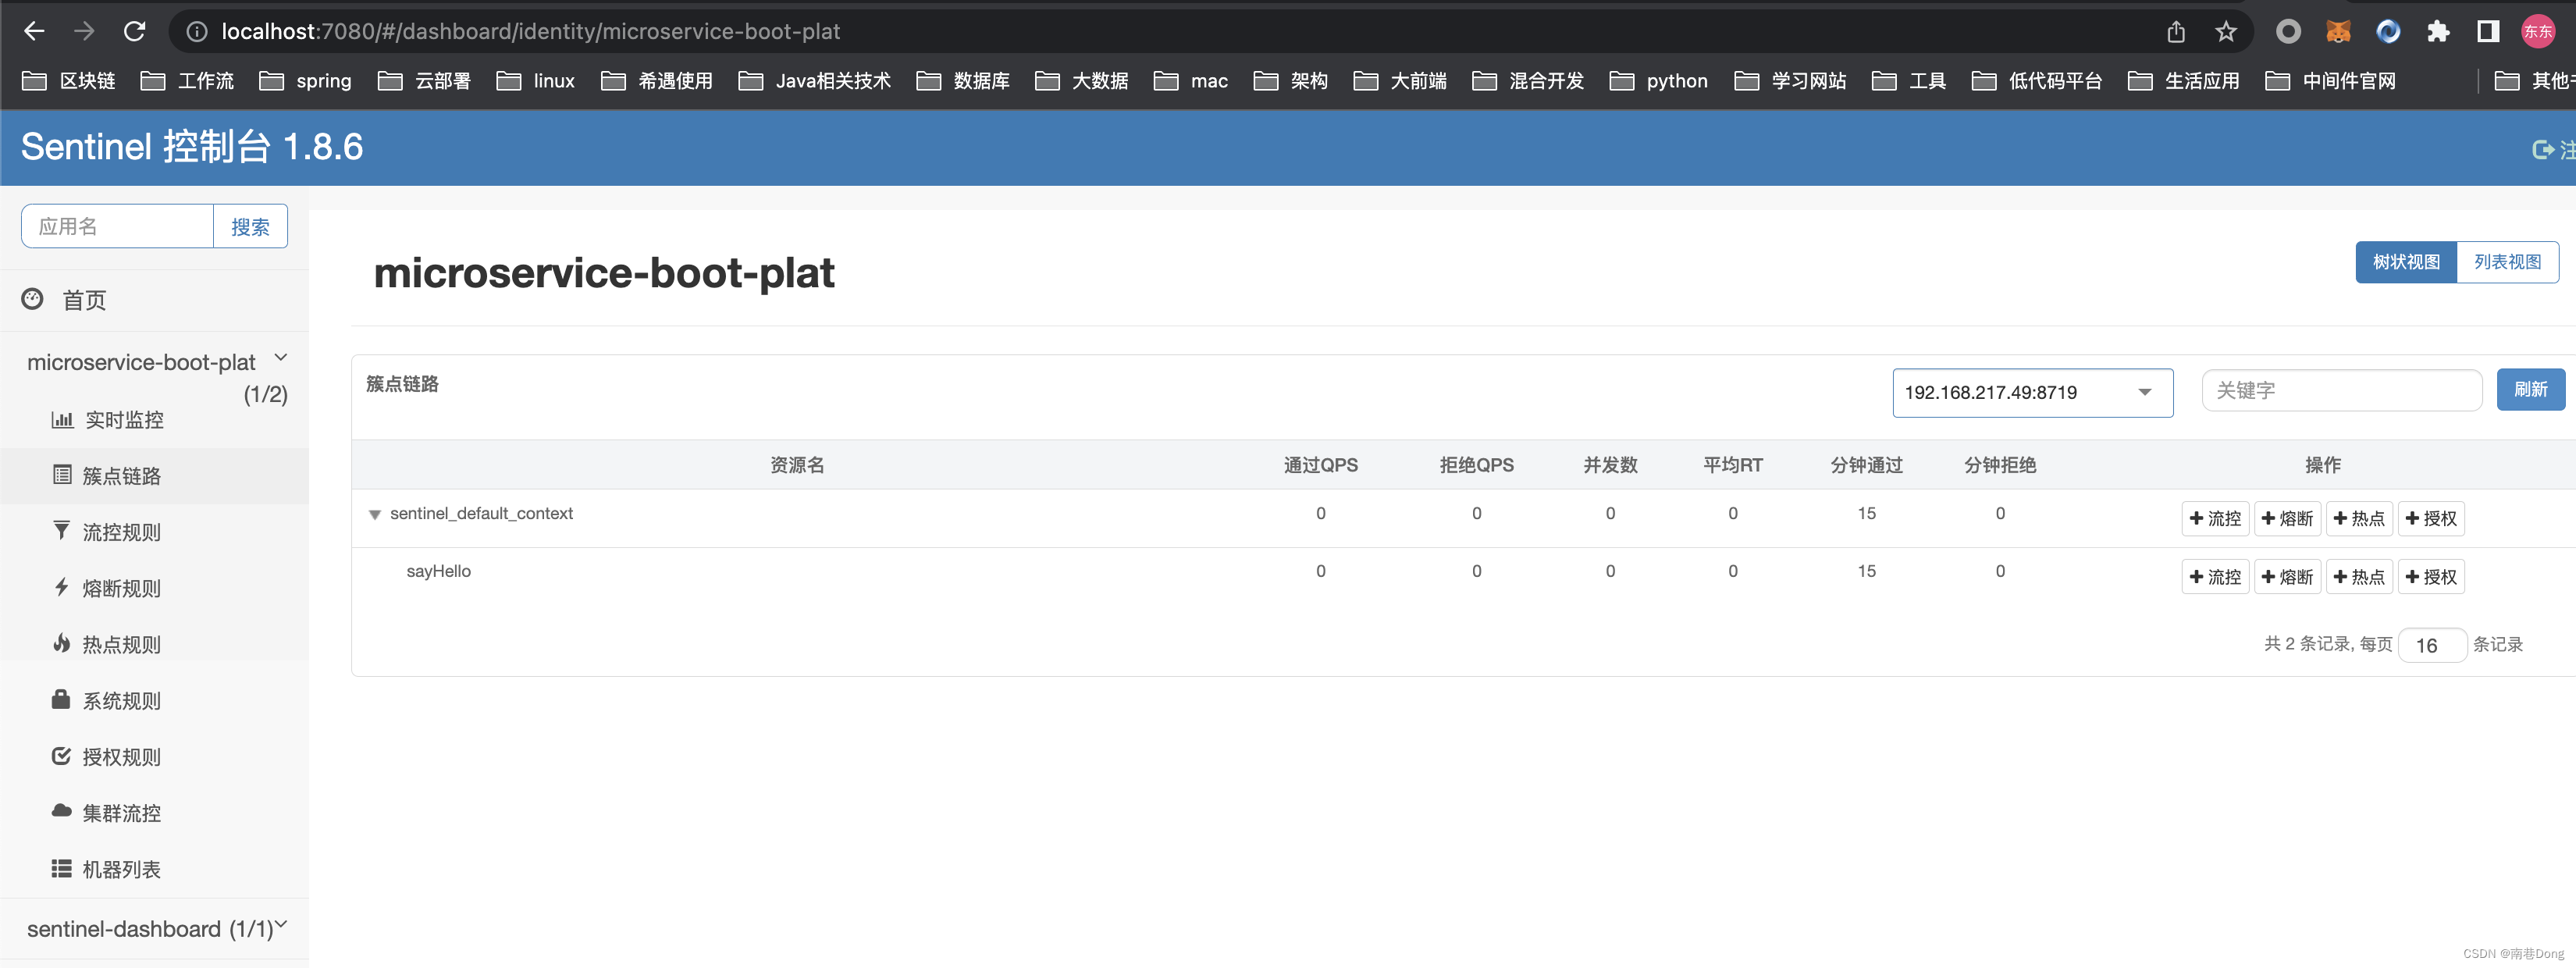Open the MetaMask fox extension

[x=2338, y=32]
